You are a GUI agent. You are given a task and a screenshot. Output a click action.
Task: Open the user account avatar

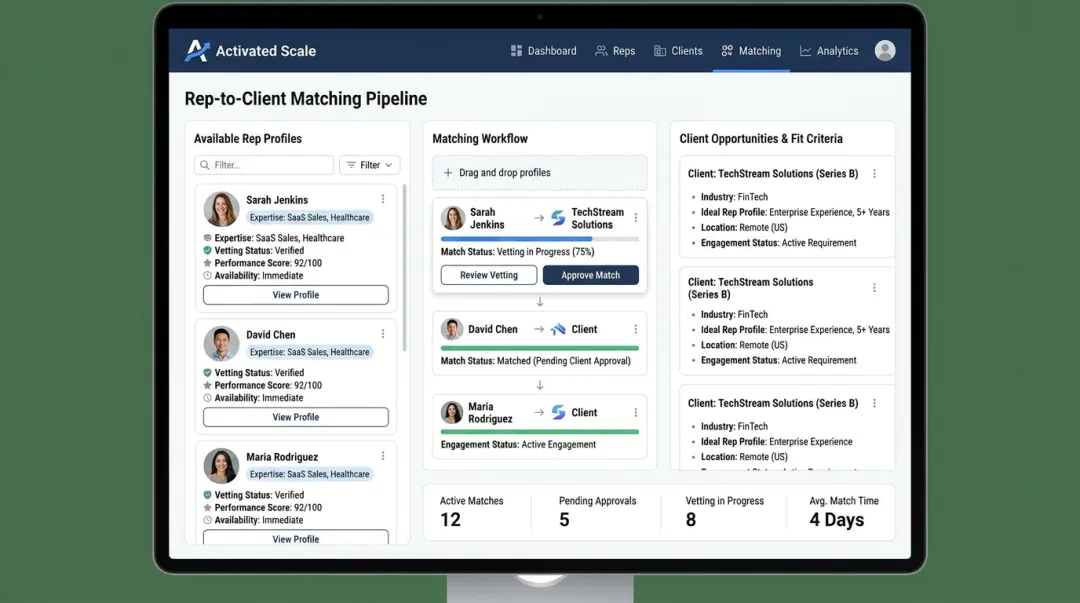(885, 50)
